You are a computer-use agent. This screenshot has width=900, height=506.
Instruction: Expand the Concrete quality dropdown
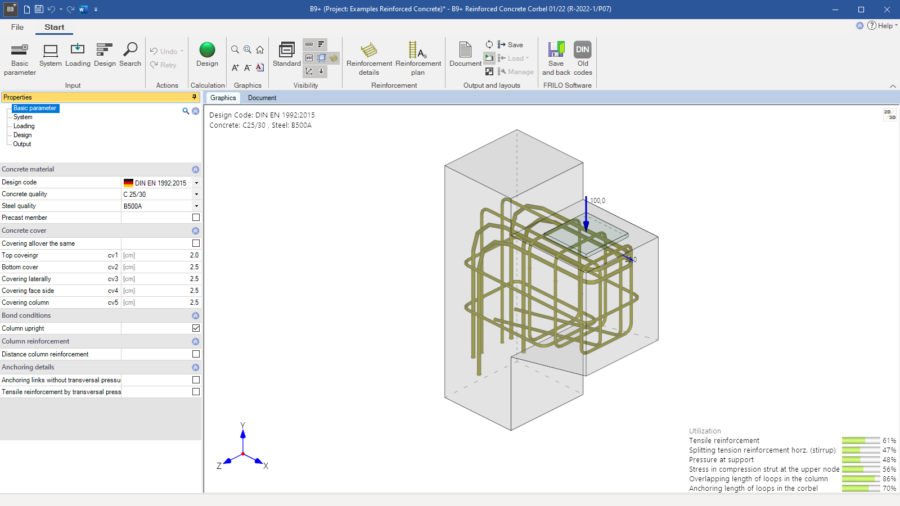[x=196, y=195]
